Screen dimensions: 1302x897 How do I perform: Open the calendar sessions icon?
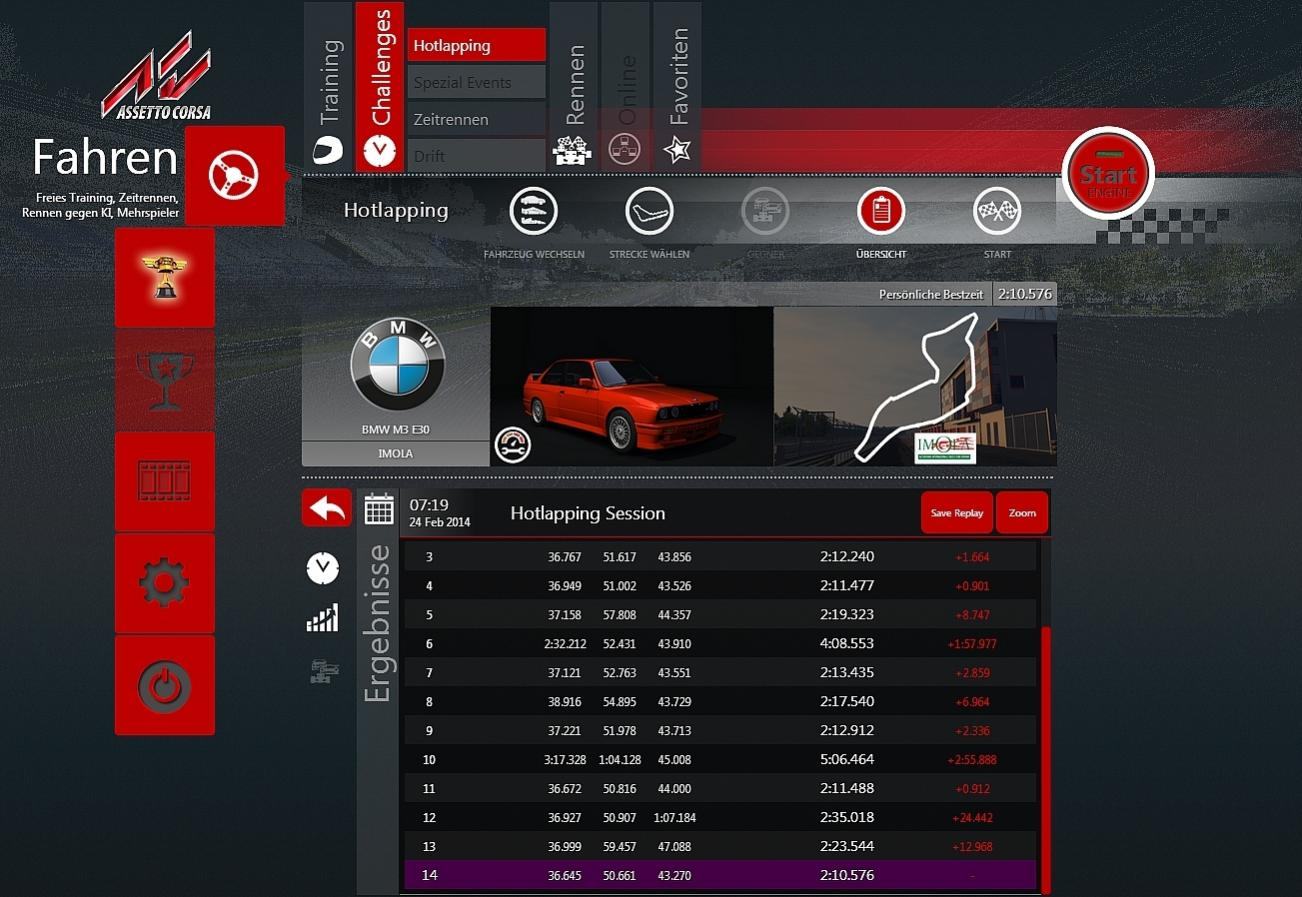379,509
